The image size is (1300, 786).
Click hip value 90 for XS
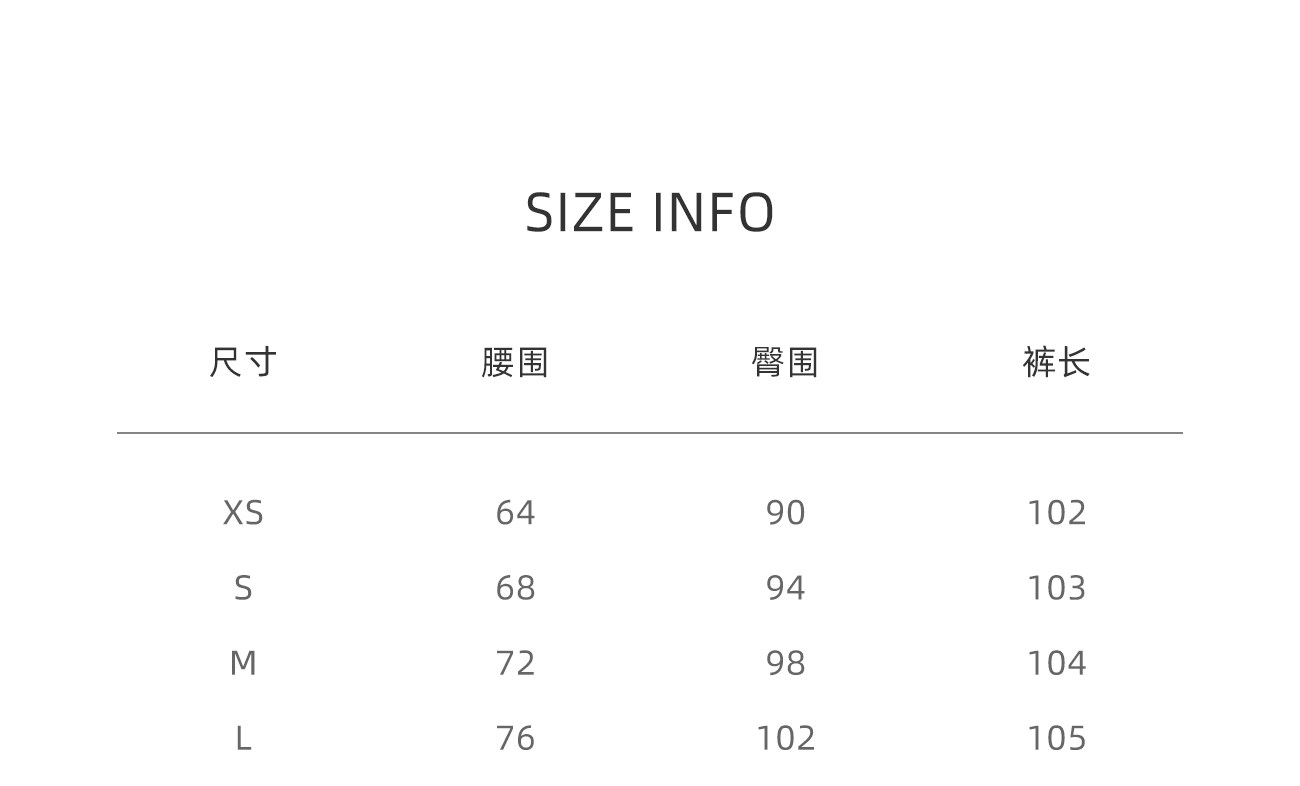(785, 513)
